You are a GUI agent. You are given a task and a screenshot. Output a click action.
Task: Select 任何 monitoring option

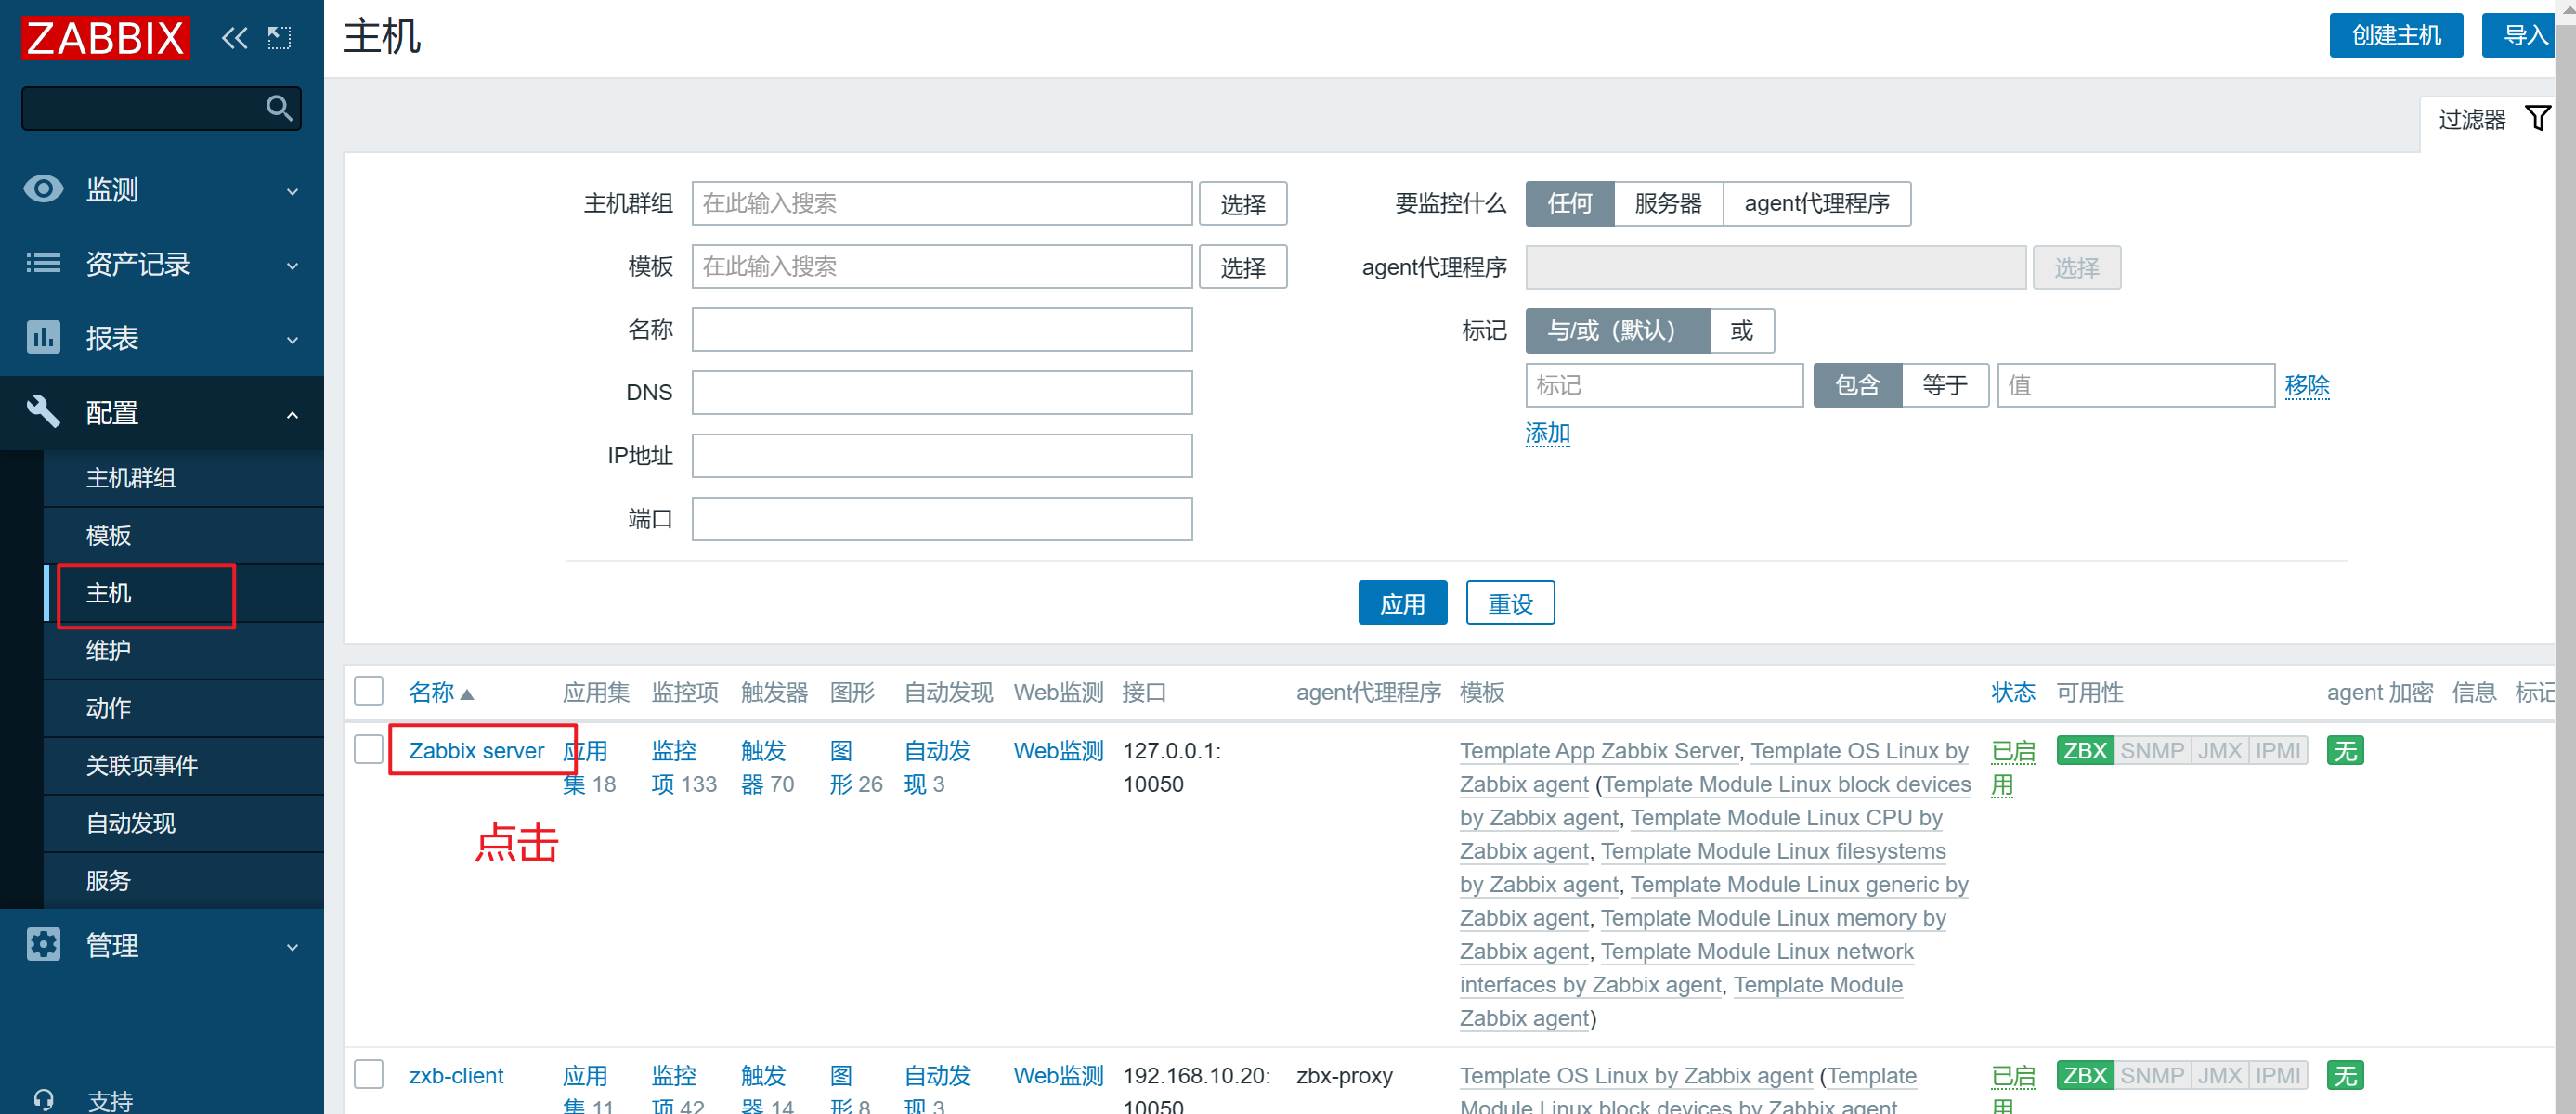tap(1569, 204)
